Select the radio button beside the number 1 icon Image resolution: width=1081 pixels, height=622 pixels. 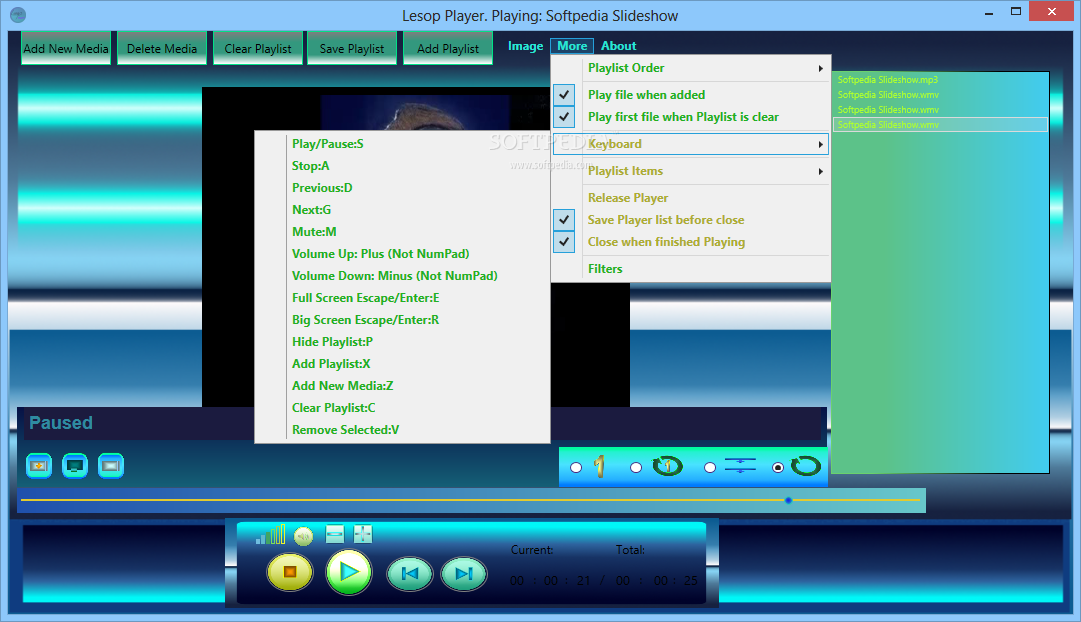pyautogui.click(x=576, y=468)
